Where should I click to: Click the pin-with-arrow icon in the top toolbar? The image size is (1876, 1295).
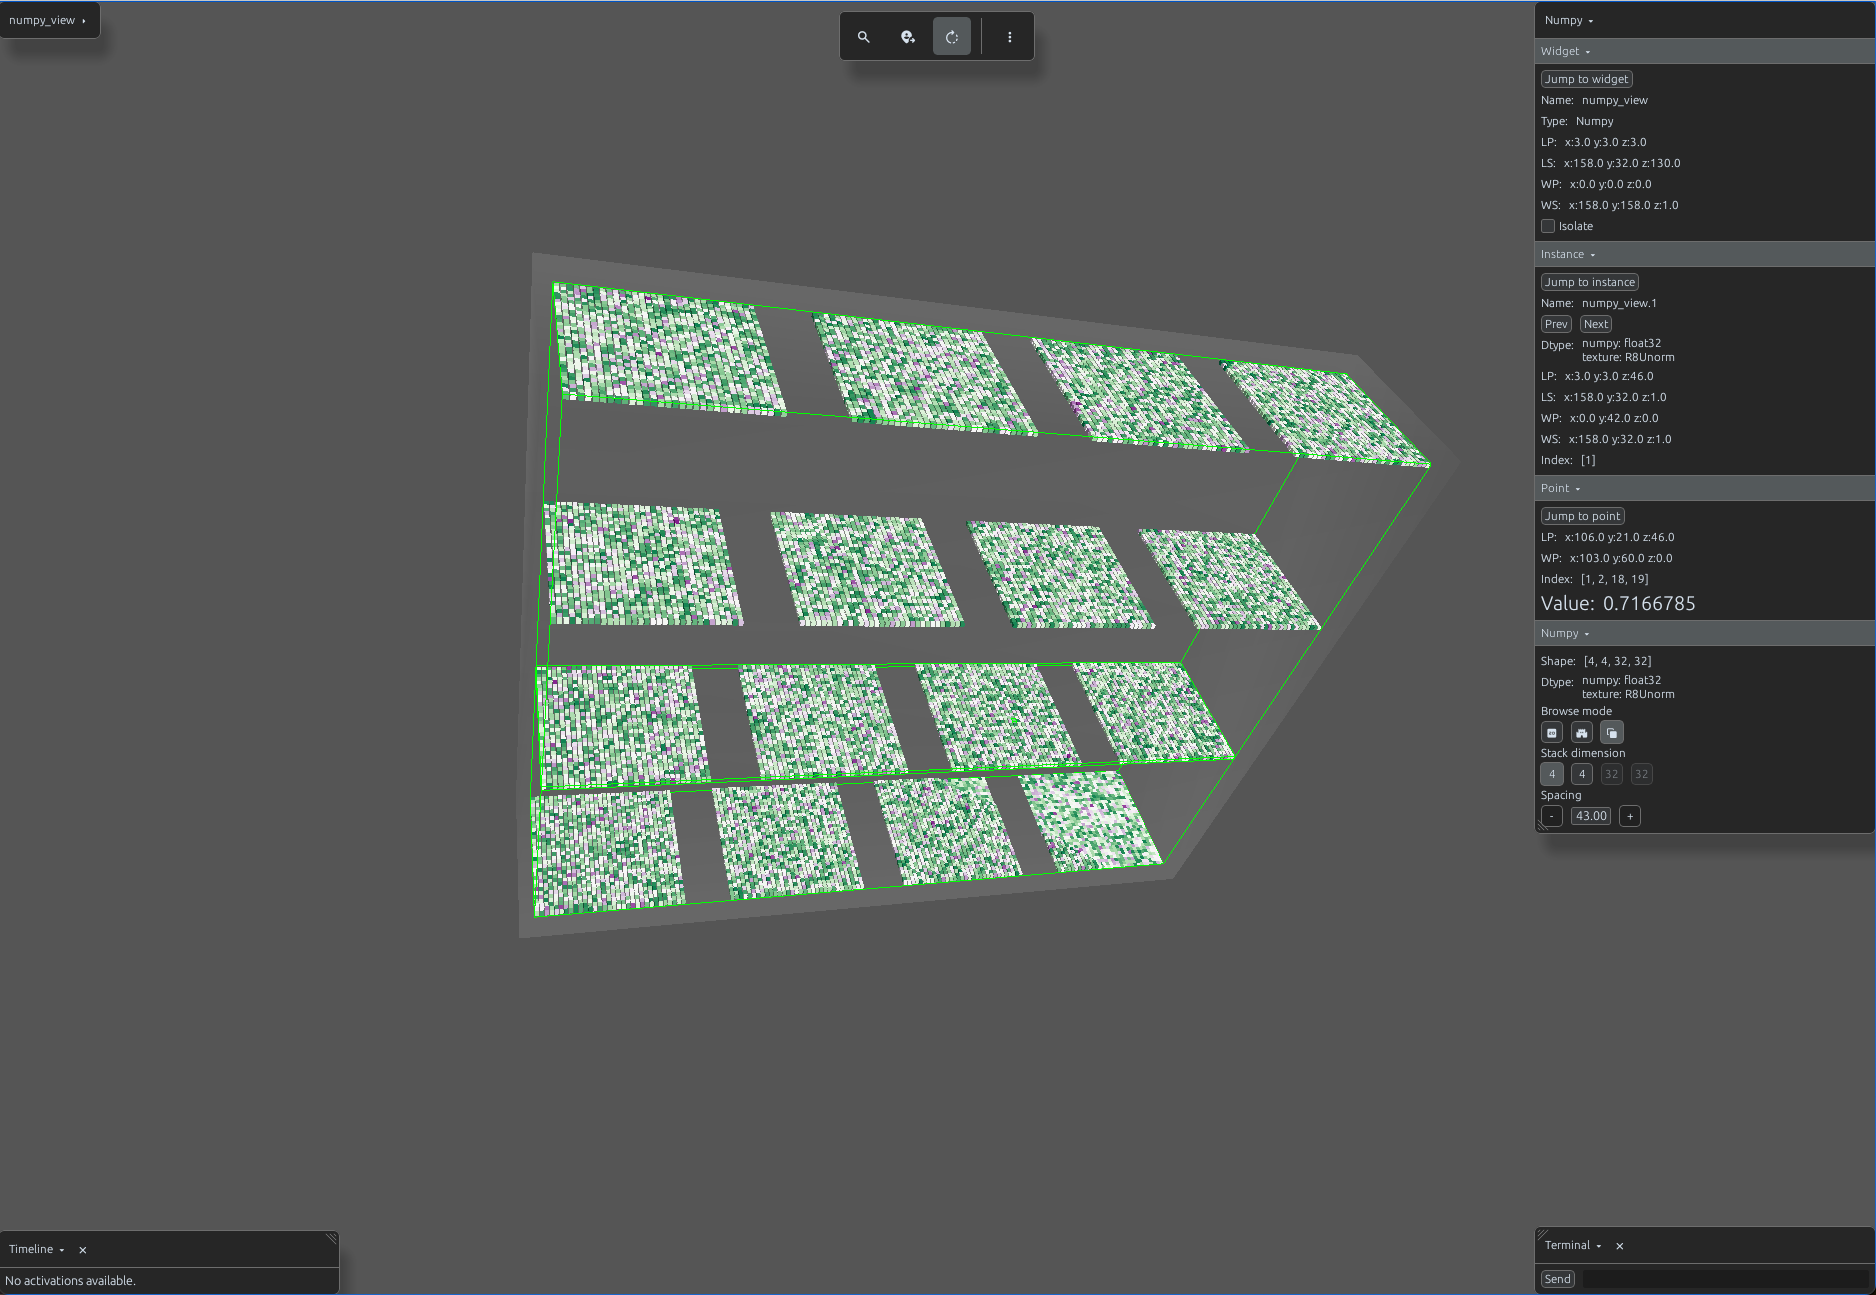[x=908, y=37]
